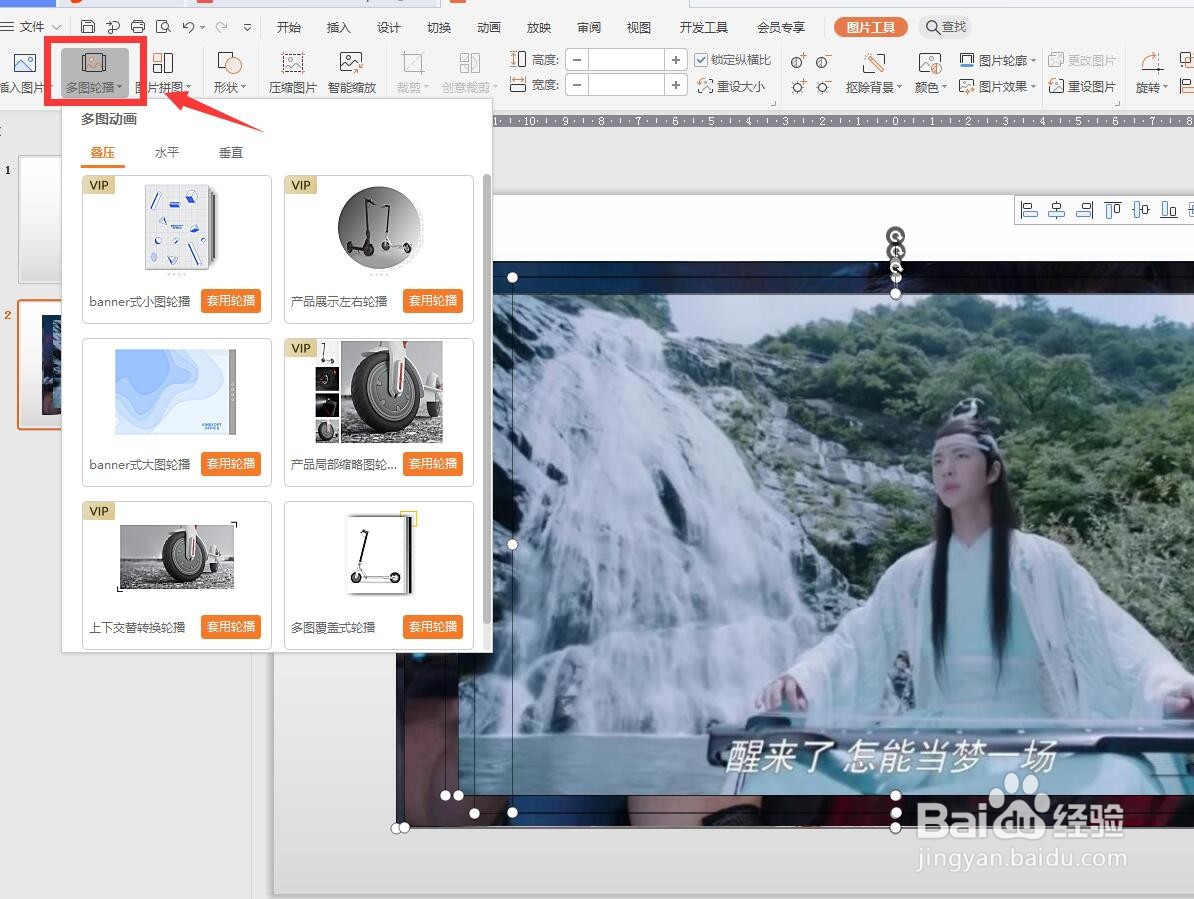1194x899 pixels.
Task: Switch to the 开发工具 Developer tab
Action: [x=704, y=27]
